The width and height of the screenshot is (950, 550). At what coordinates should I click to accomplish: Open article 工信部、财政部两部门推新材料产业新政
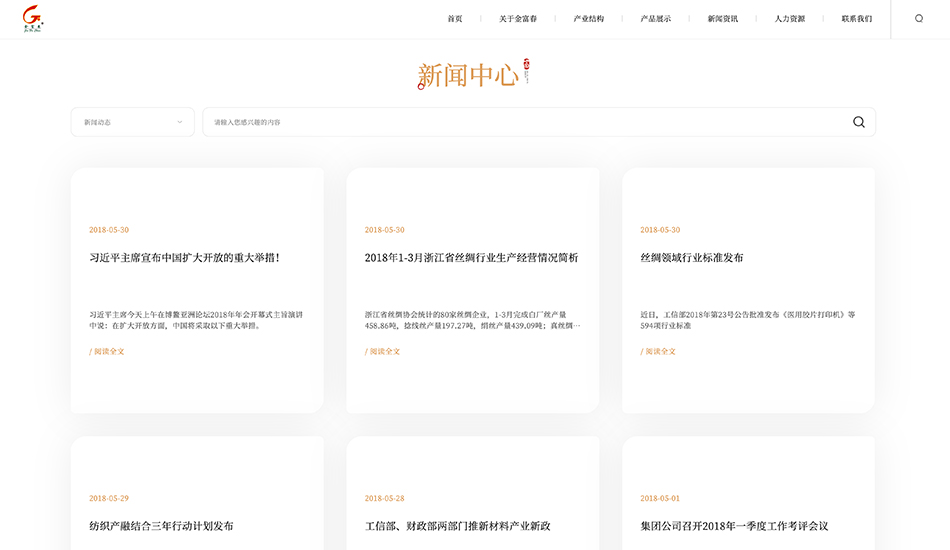coord(457,526)
